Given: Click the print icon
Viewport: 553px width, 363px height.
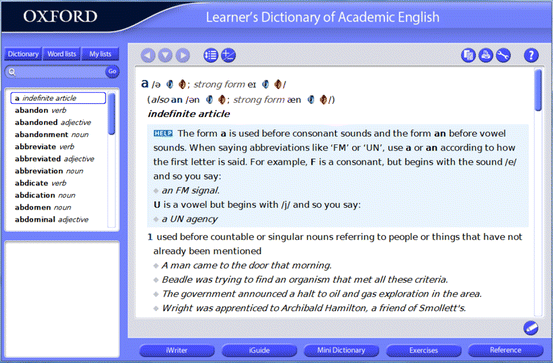Looking at the screenshot, I should [x=486, y=55].
